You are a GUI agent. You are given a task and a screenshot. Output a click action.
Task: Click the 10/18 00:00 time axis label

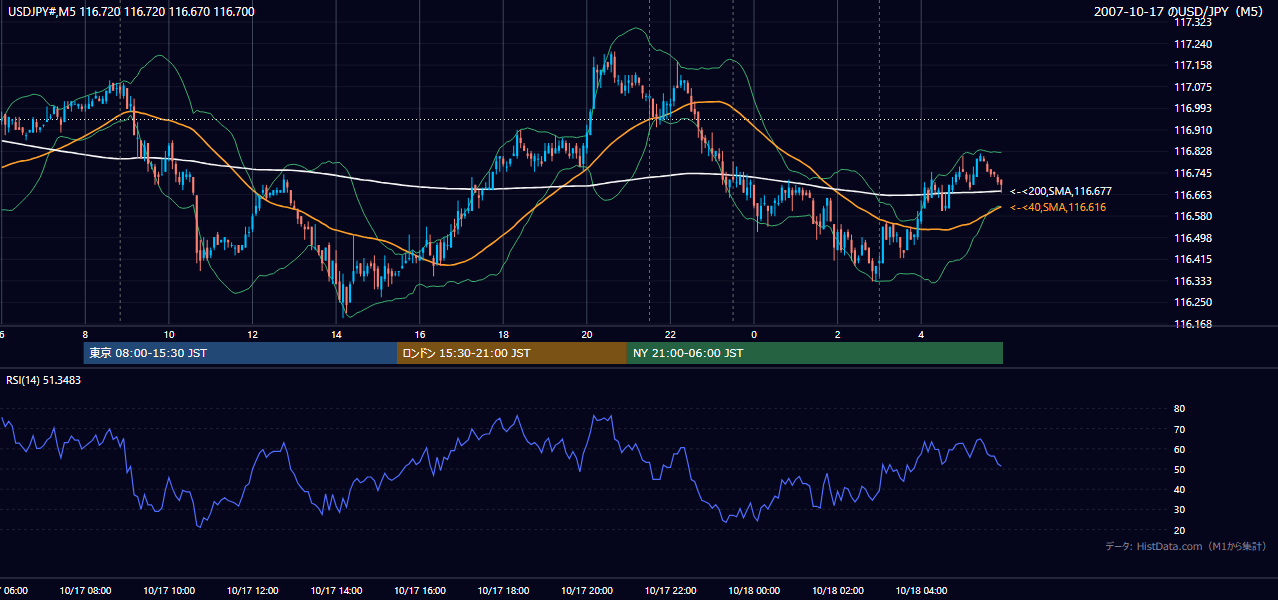(x=753, y=591)
